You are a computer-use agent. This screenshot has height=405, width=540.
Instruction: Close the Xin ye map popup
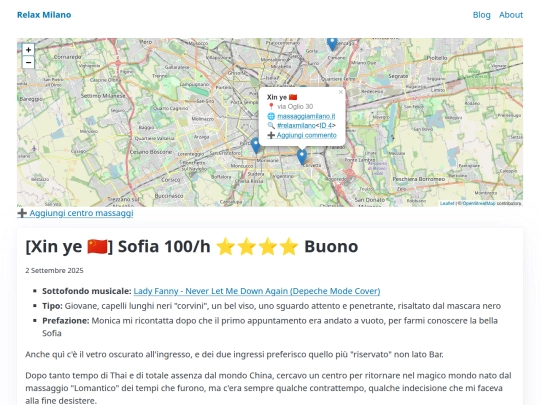tap(341, 92)
